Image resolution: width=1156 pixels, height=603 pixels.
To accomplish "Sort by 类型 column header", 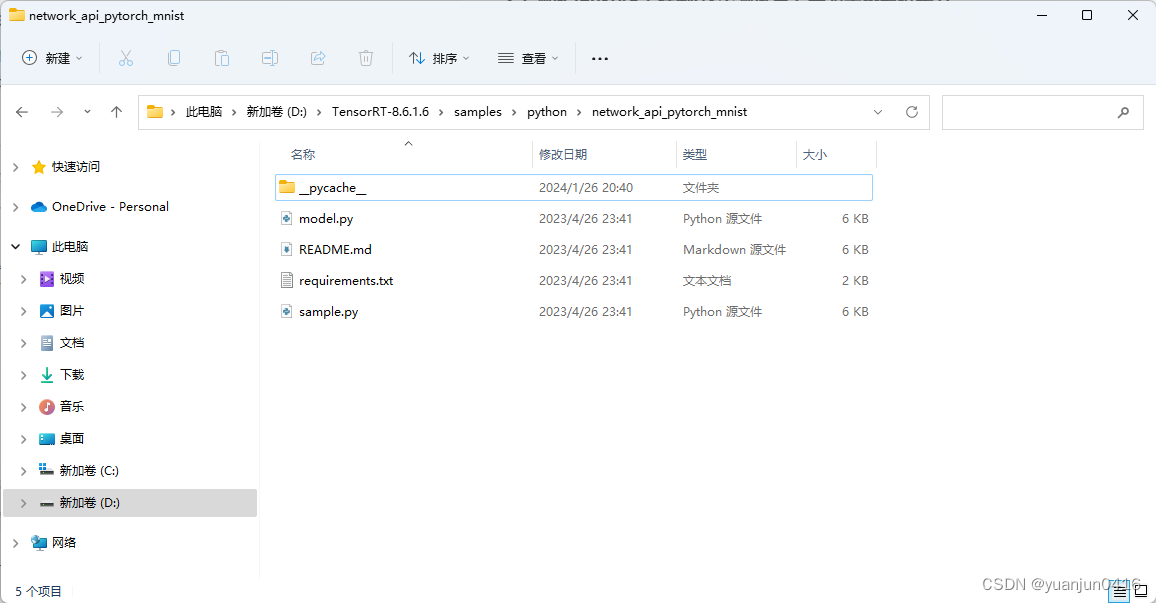I will tap(694, 155).
